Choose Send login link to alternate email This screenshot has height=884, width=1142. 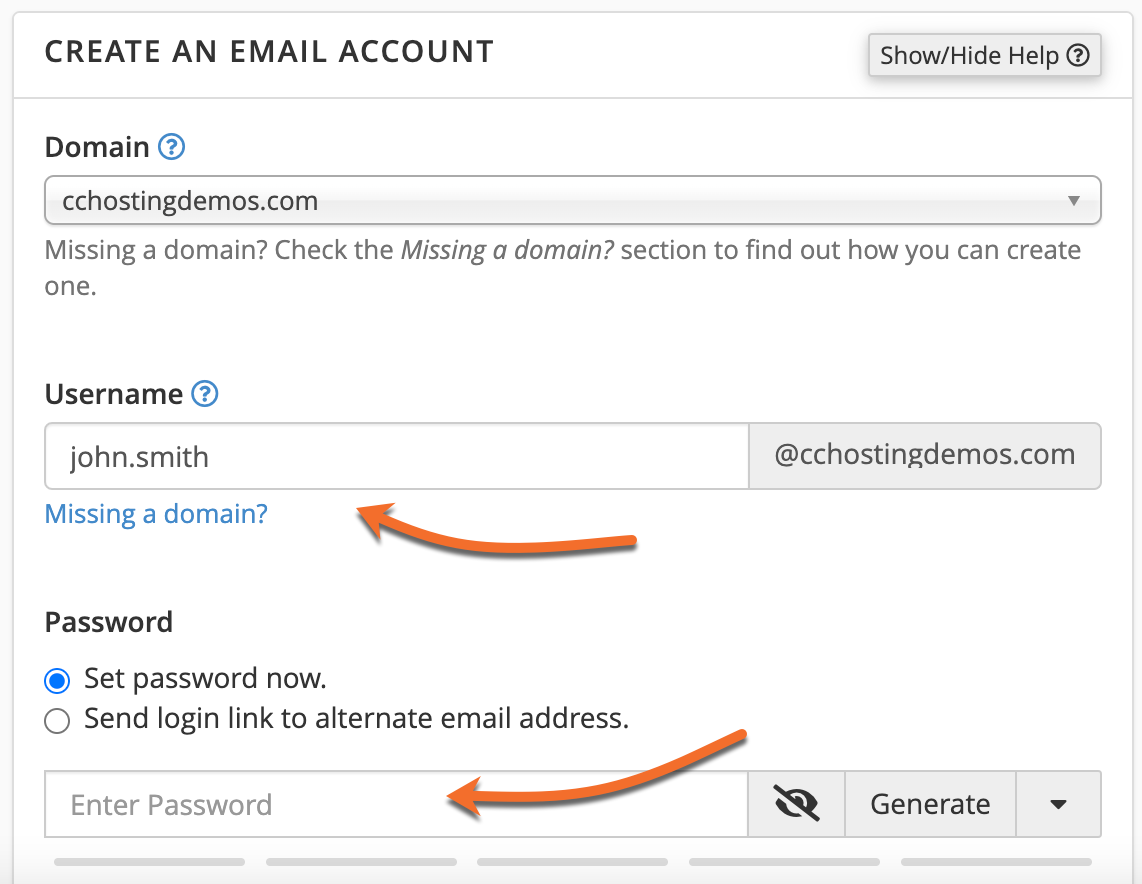(x=56, y=720)
